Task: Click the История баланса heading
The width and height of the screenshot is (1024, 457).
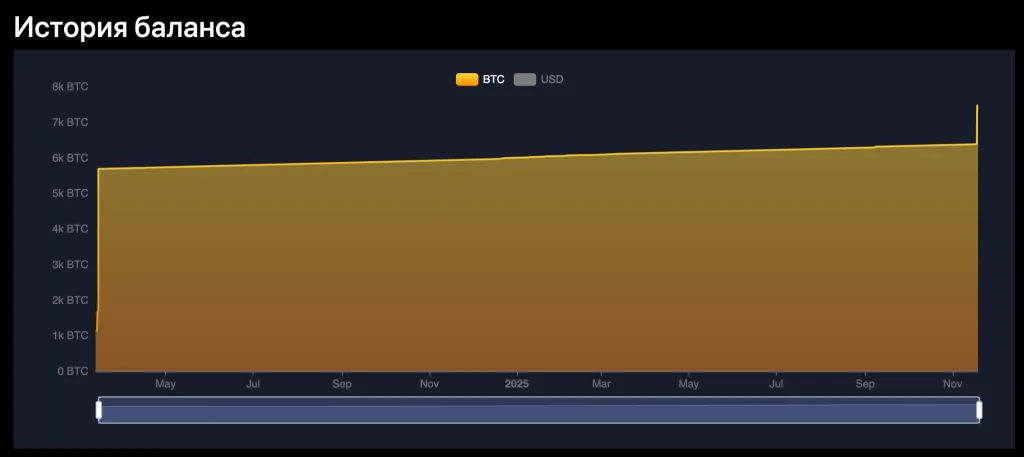Action: 129,27
